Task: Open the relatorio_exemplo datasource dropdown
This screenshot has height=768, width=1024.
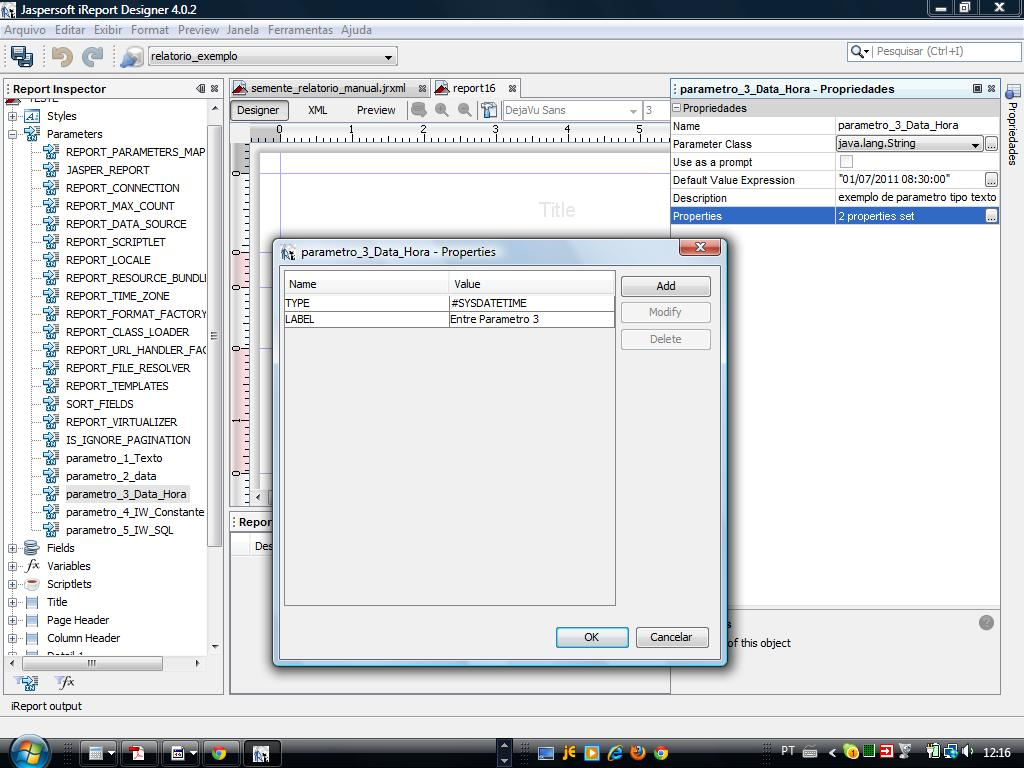Action: (x=389, y=57)
